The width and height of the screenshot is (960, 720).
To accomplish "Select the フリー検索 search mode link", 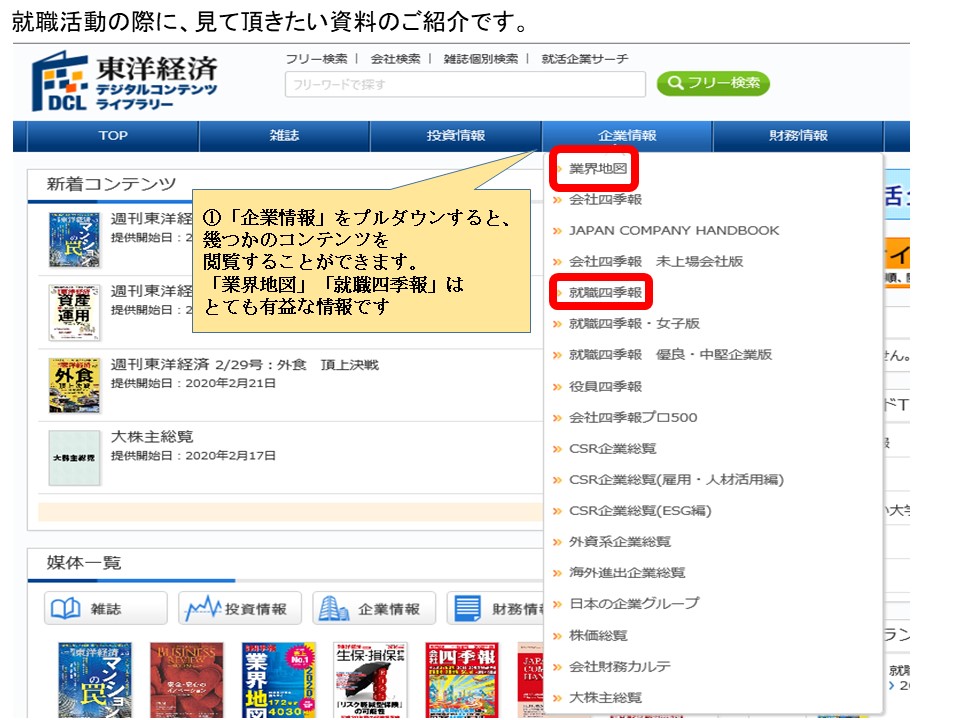I will coord(316,59).
